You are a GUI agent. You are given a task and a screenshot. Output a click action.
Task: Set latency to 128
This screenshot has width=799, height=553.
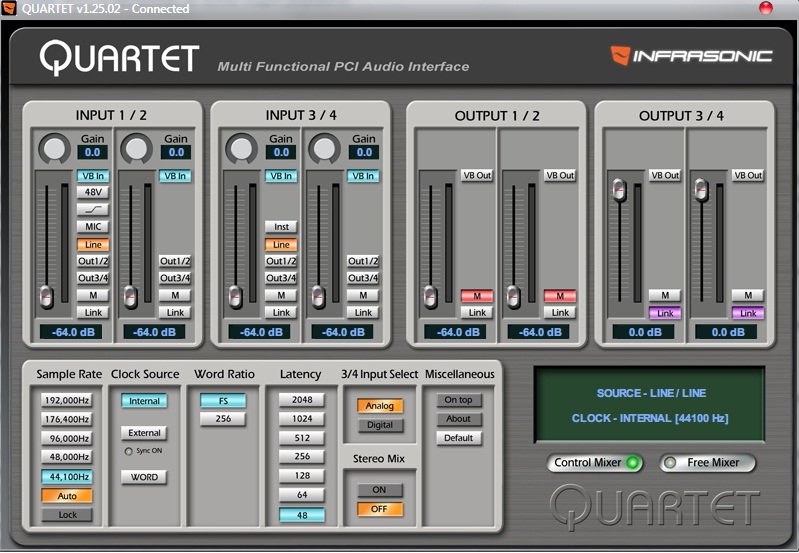click(x=302, y=476)
